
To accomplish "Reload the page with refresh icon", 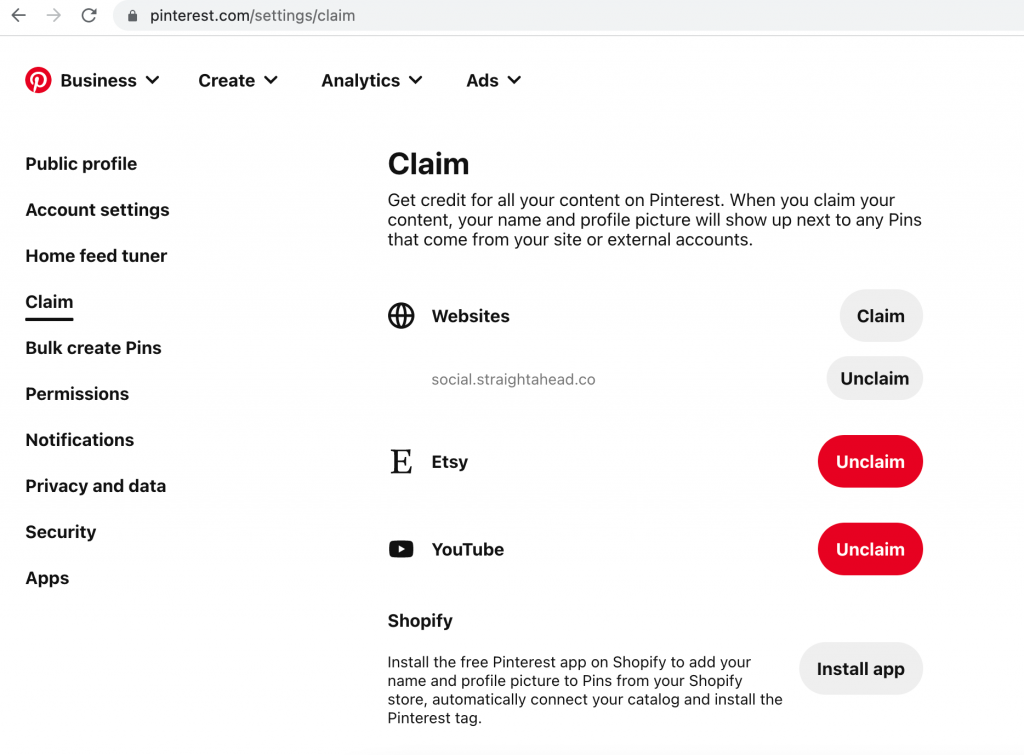I will pos(89,15).
